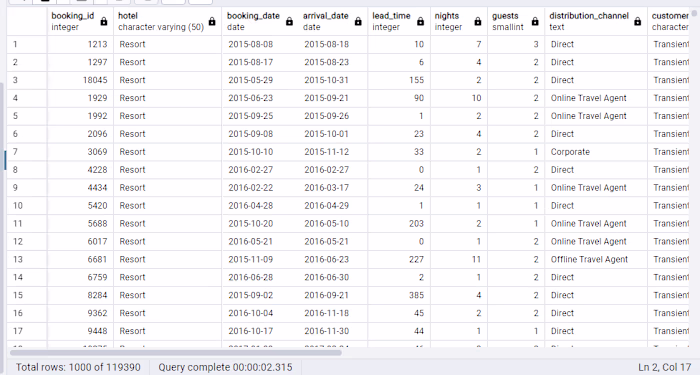Click lead_time cell 155
The height and width of the screenshot is (375, 700).
click(x=399, y=80)
